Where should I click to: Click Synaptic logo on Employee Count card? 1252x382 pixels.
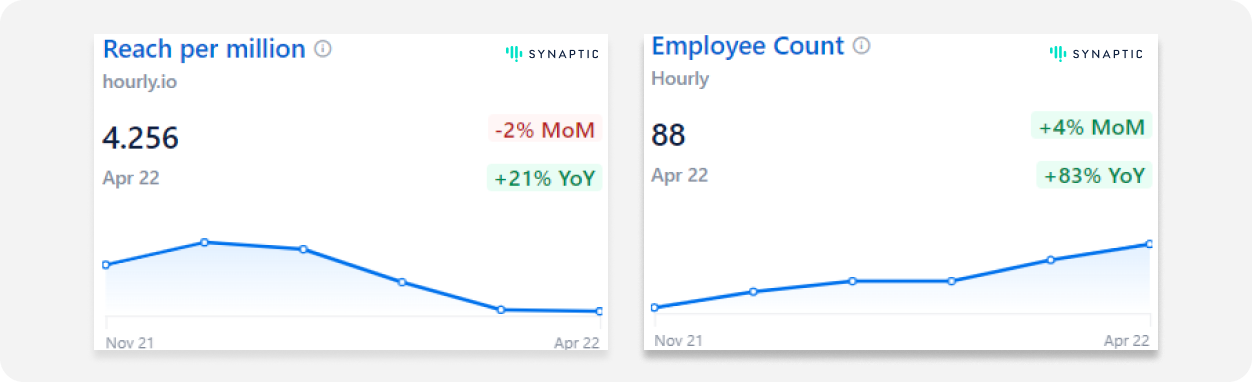click(1096, 54)
